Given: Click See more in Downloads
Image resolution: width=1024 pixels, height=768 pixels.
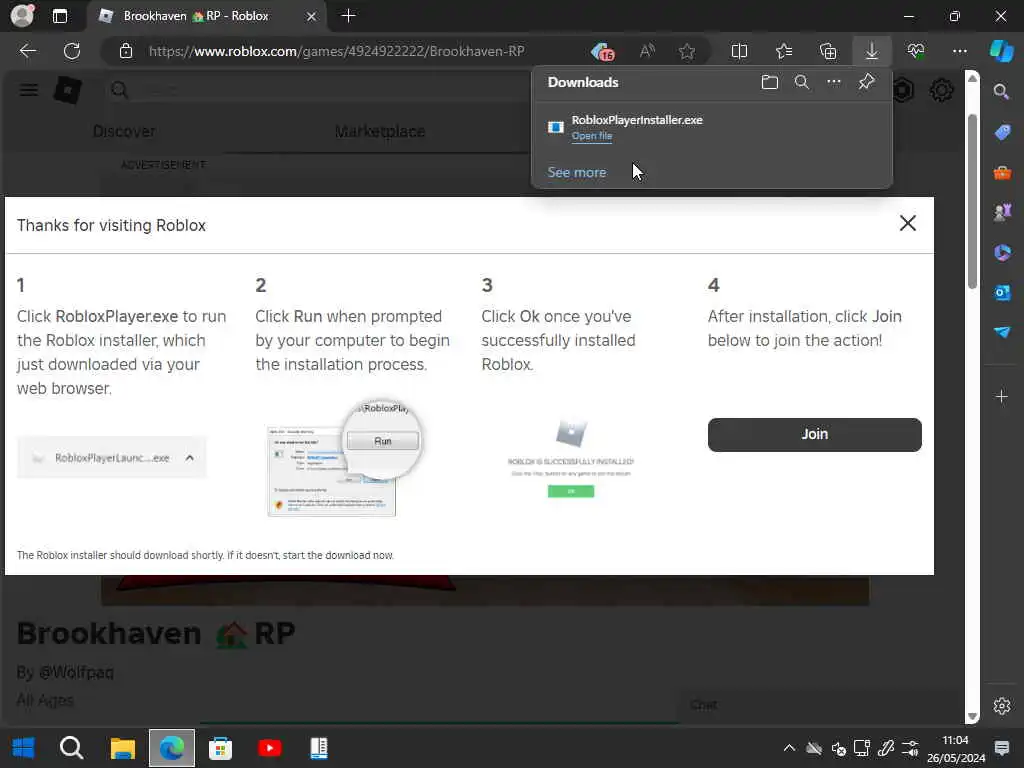Looking at the screenshot, I should (577, 172).
